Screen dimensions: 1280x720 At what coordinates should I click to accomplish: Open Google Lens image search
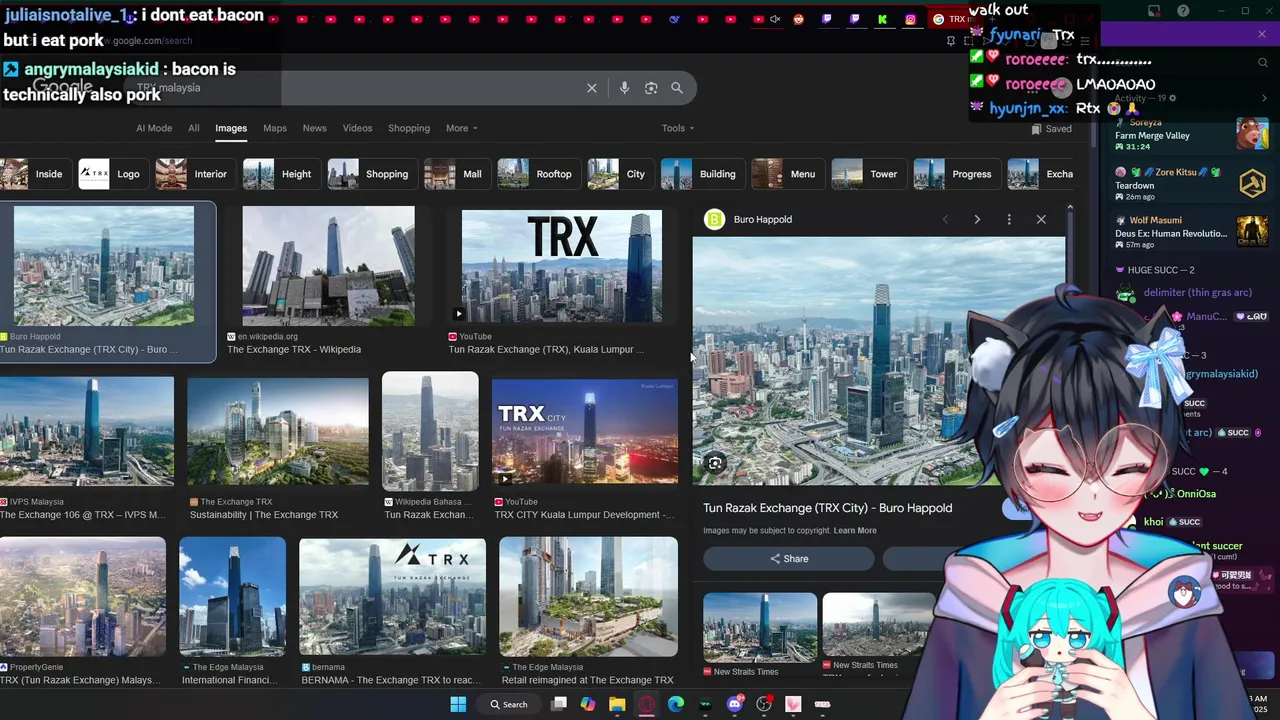[x=651, y=88]
